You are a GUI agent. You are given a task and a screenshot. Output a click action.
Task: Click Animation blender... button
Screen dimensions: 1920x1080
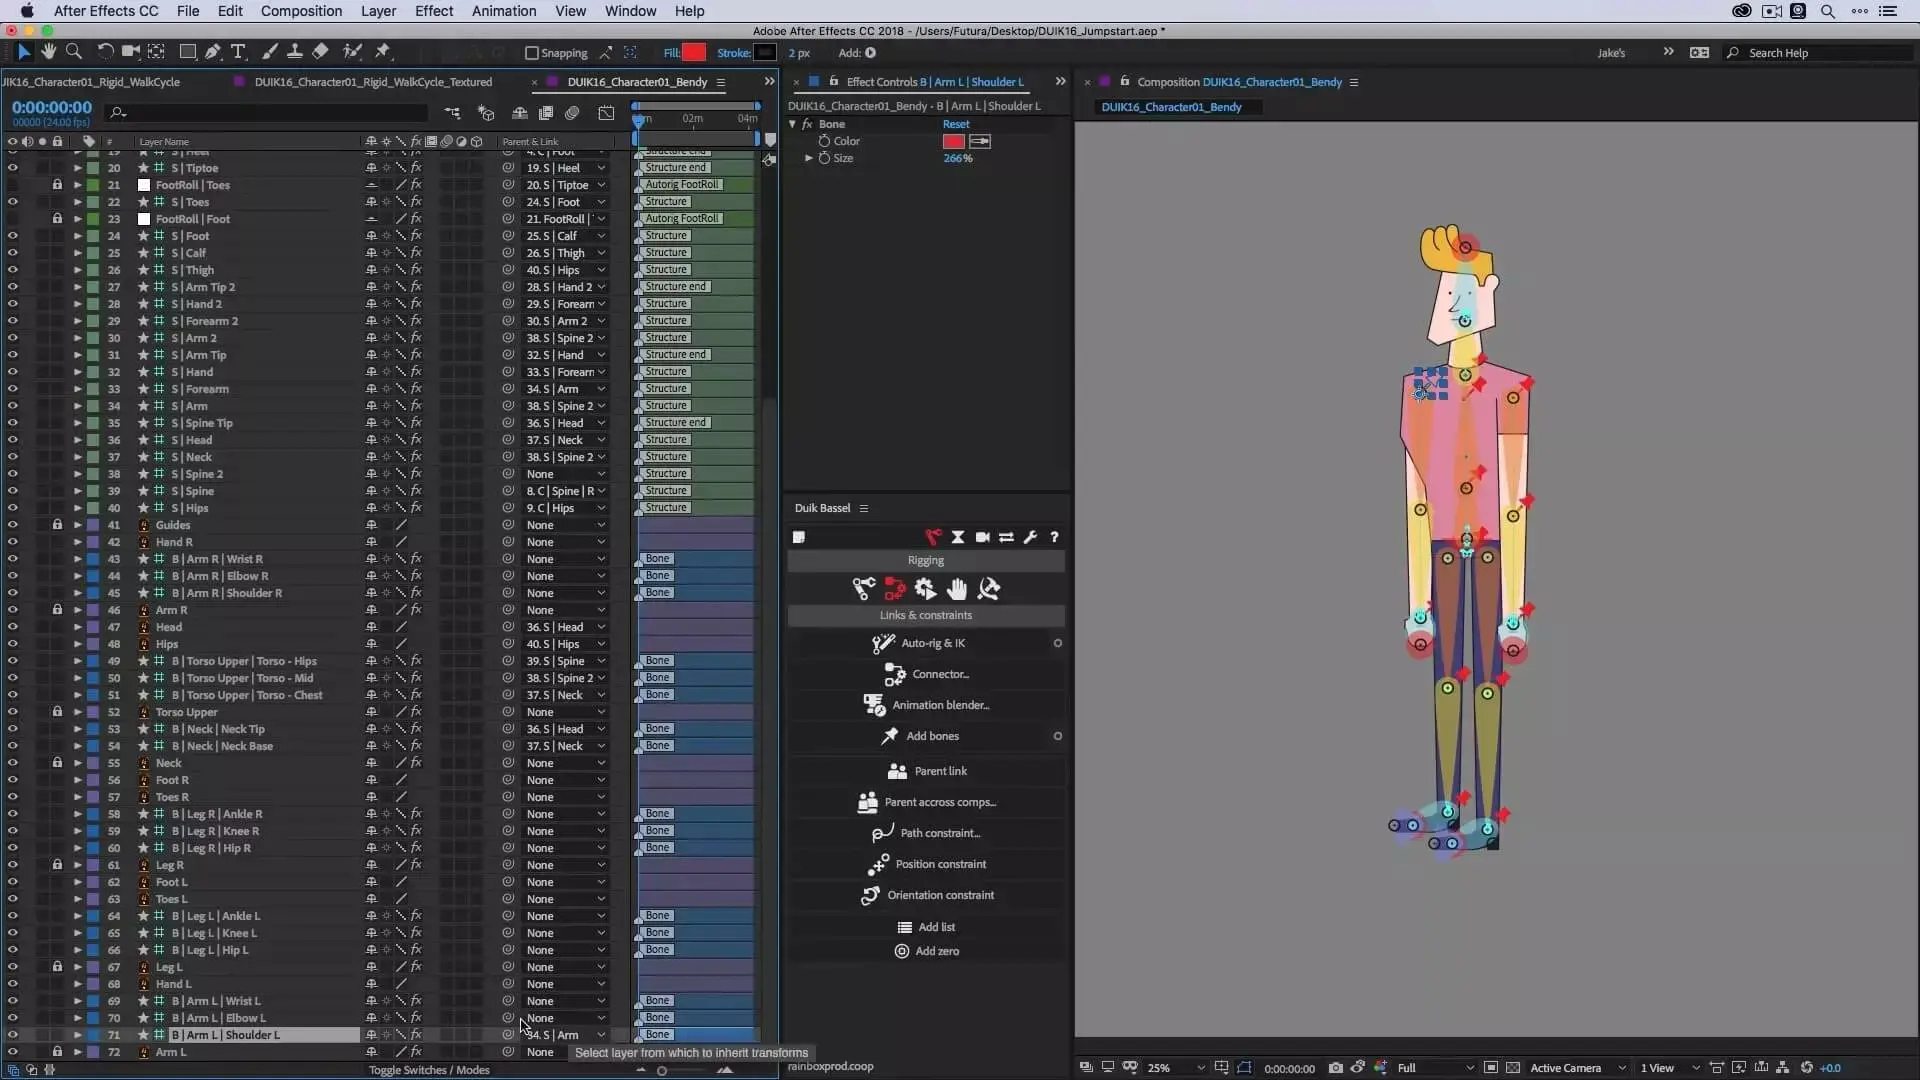click(x=926, y=705)
